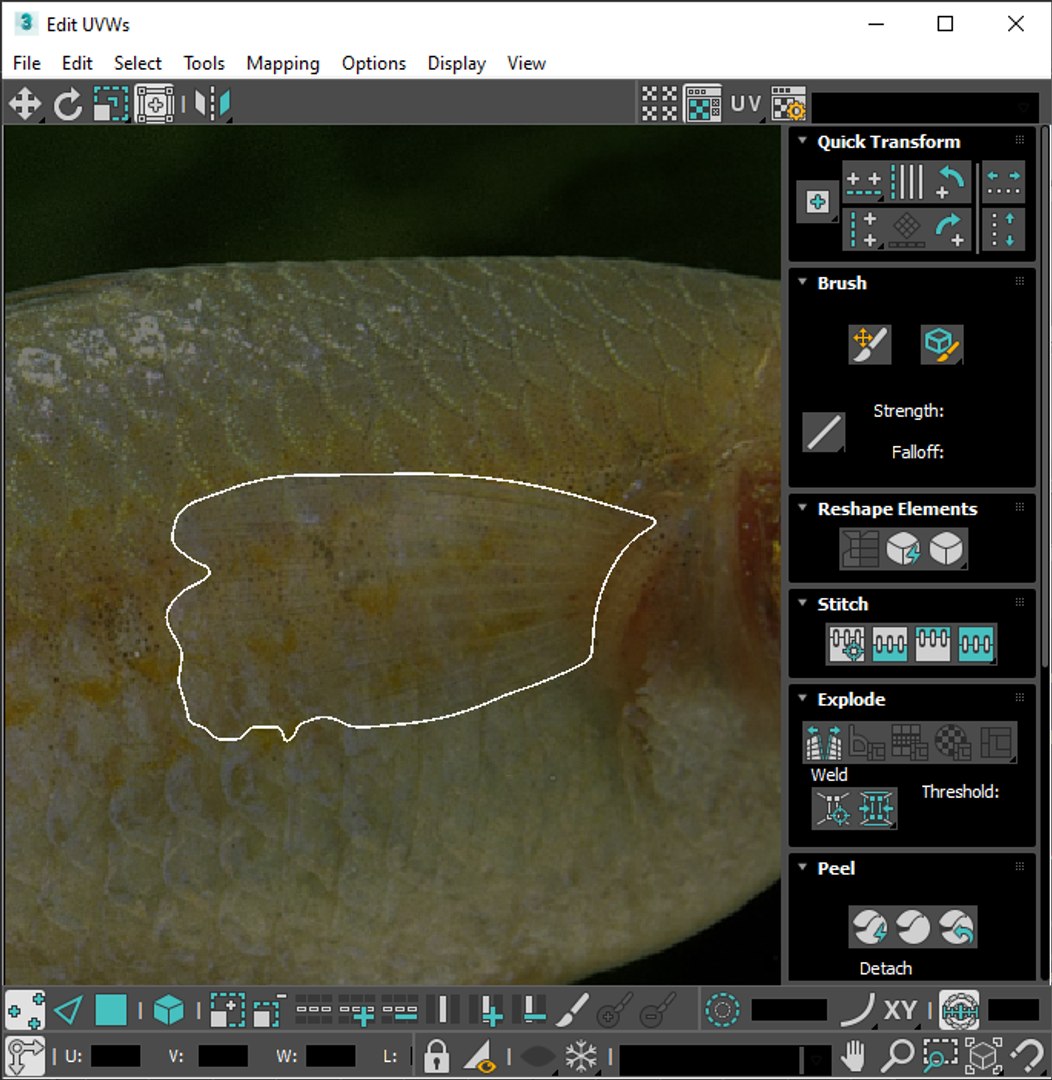Collapse the Quick Transform rollout
Image resolution: width=1052 pixels, height=1080 pixels.
(x=802, y=141)
